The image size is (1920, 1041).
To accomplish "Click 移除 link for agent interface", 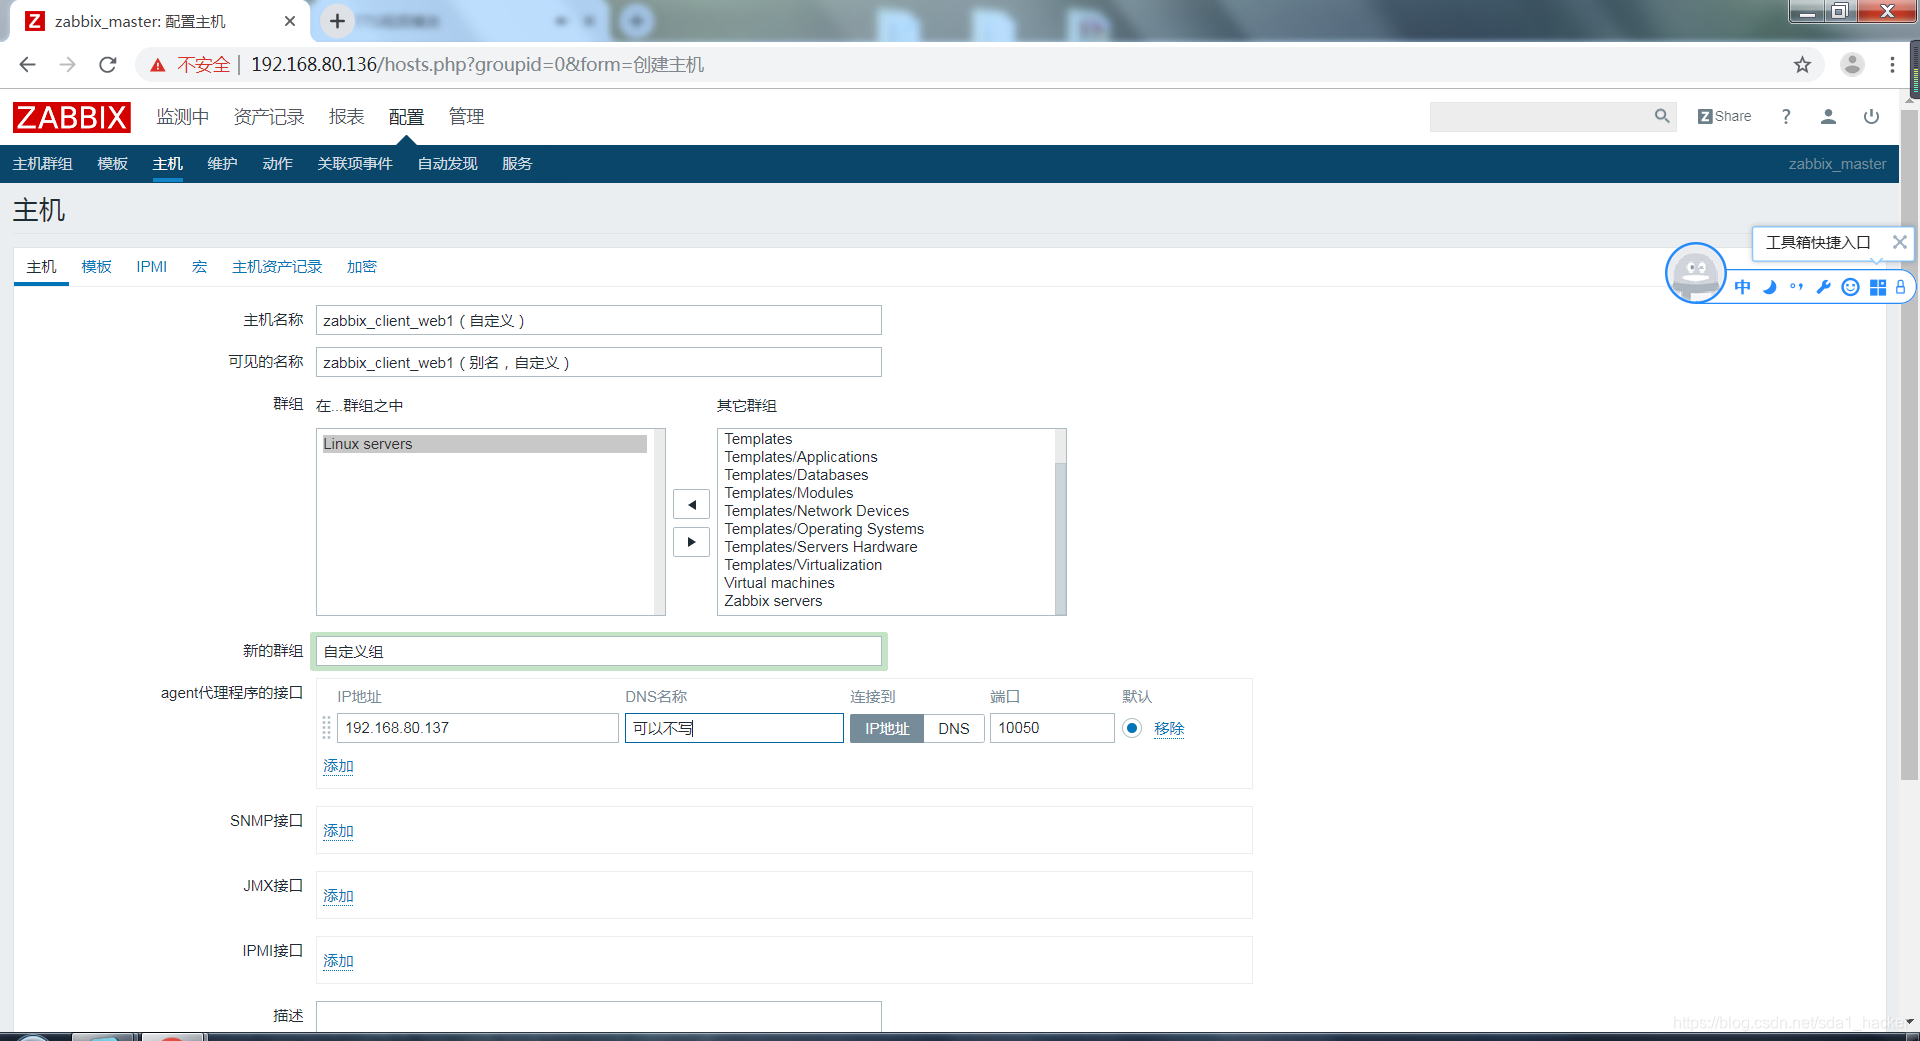I will (x=1169, y=729).
